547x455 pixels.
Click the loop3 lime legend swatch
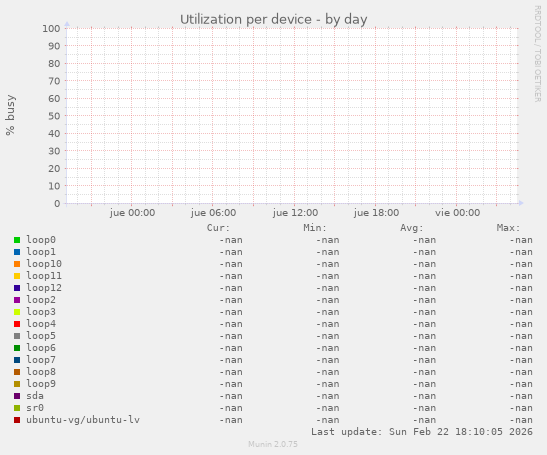[17, 312]
